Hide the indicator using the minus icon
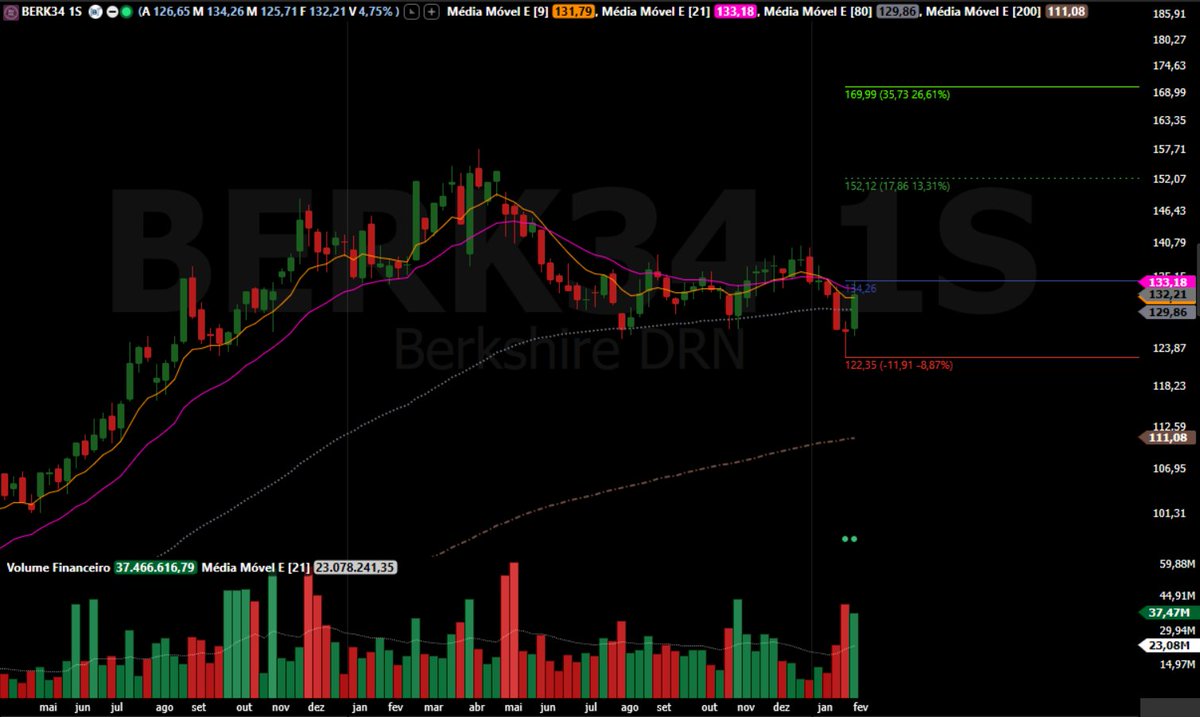 click(111, 11)
